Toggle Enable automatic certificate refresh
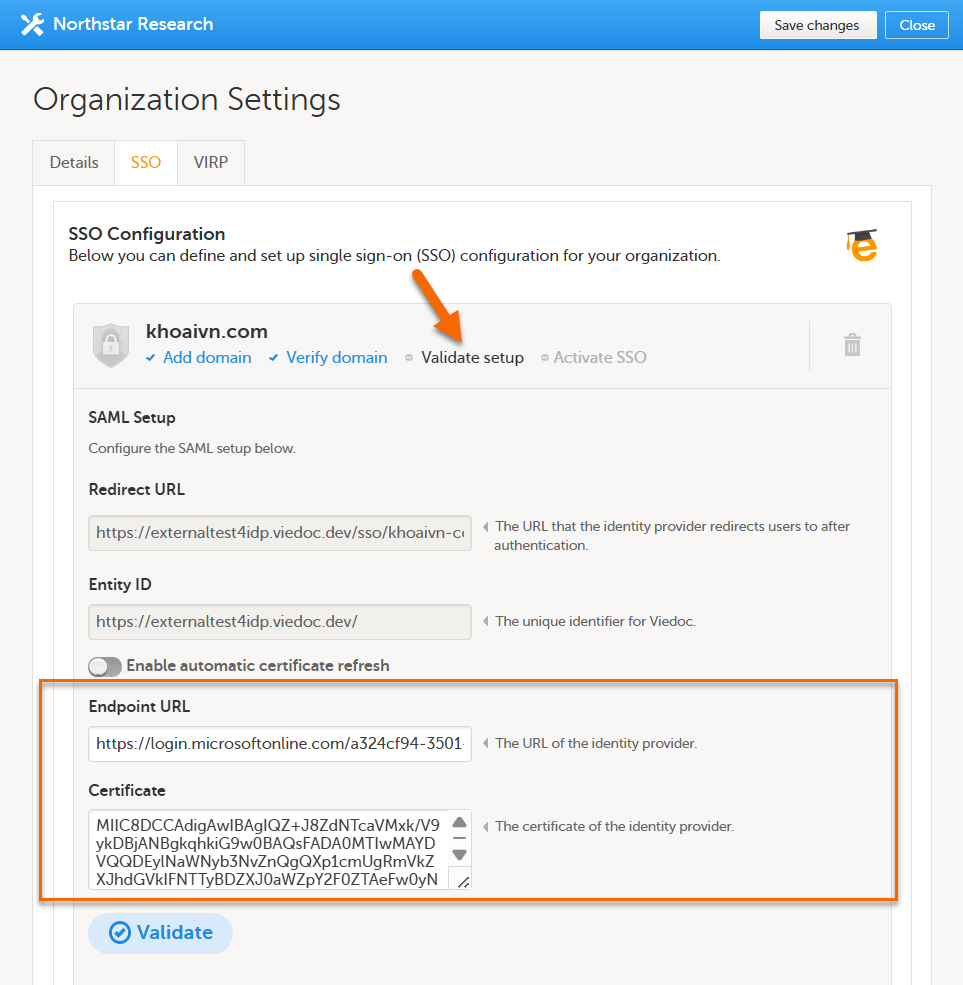 click(105, 666)
